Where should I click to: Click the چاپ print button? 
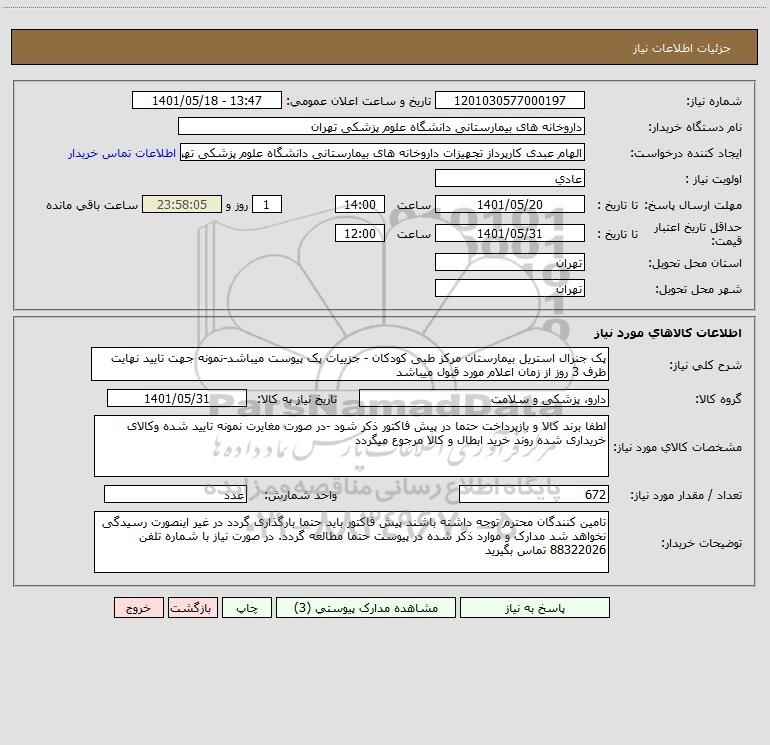[x=247, y=607]
